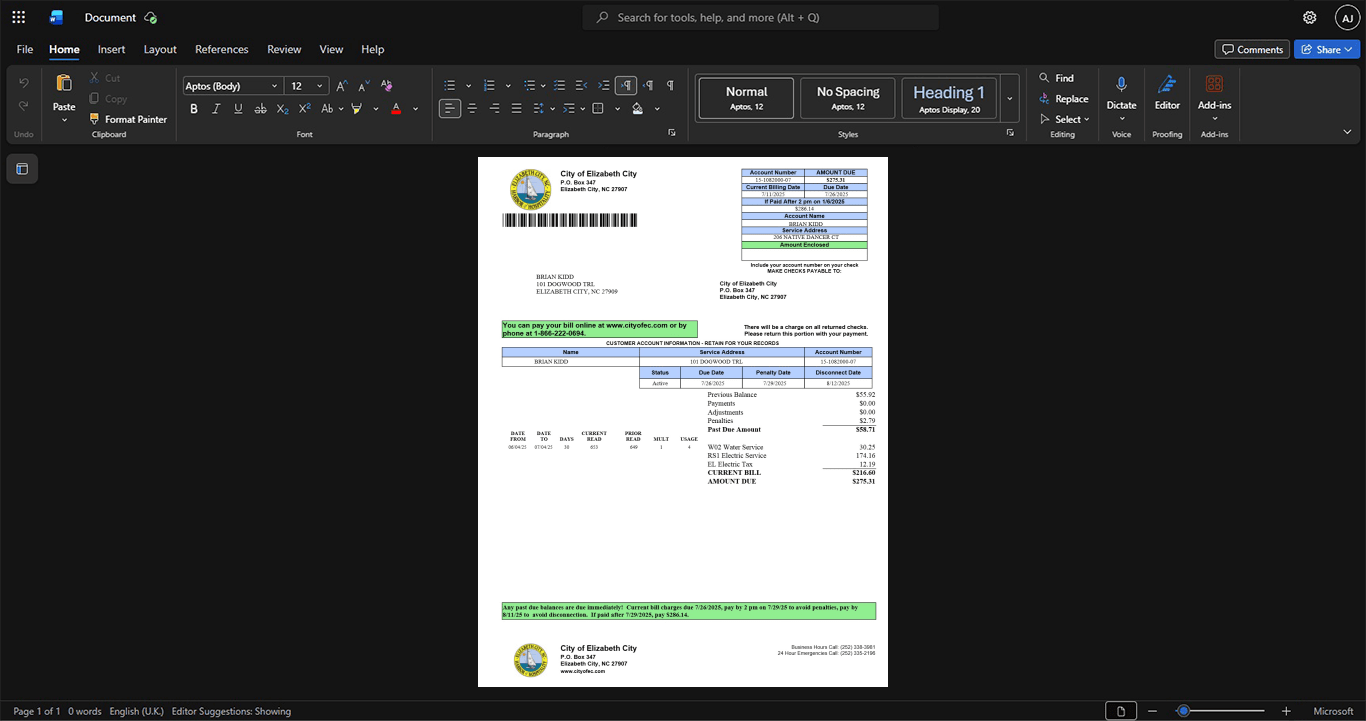Click the utility bill document page
The width and height of the screenshot is (1366, 721).
click(x=683, y=422)
